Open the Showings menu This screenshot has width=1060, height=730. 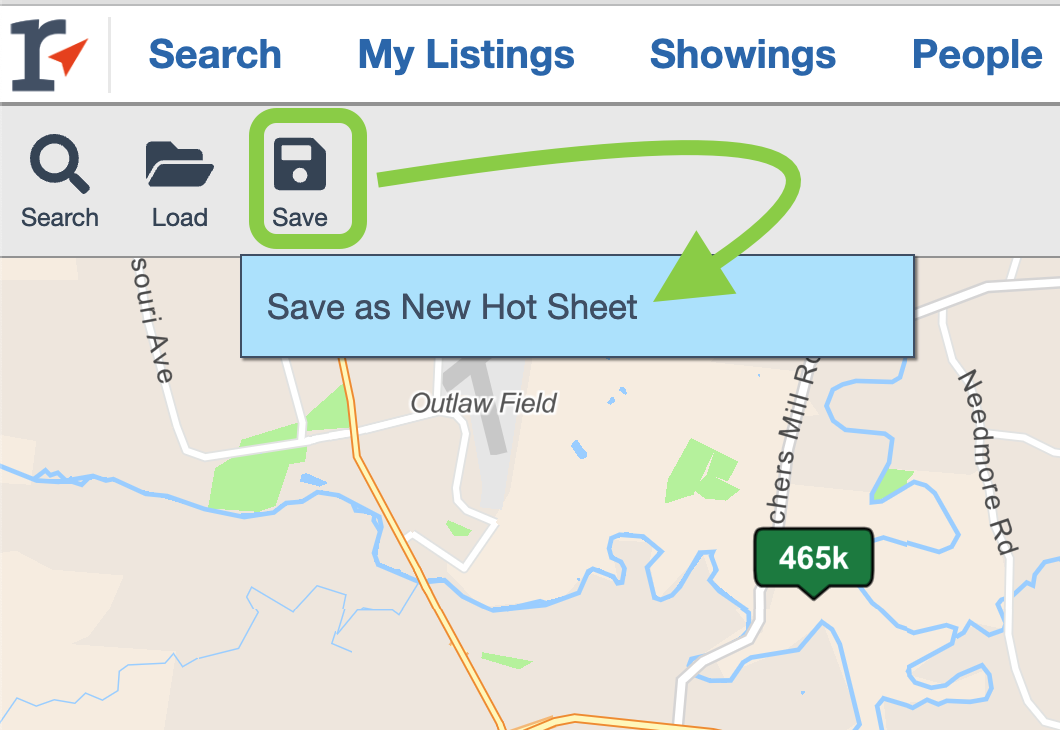point(742,55)
